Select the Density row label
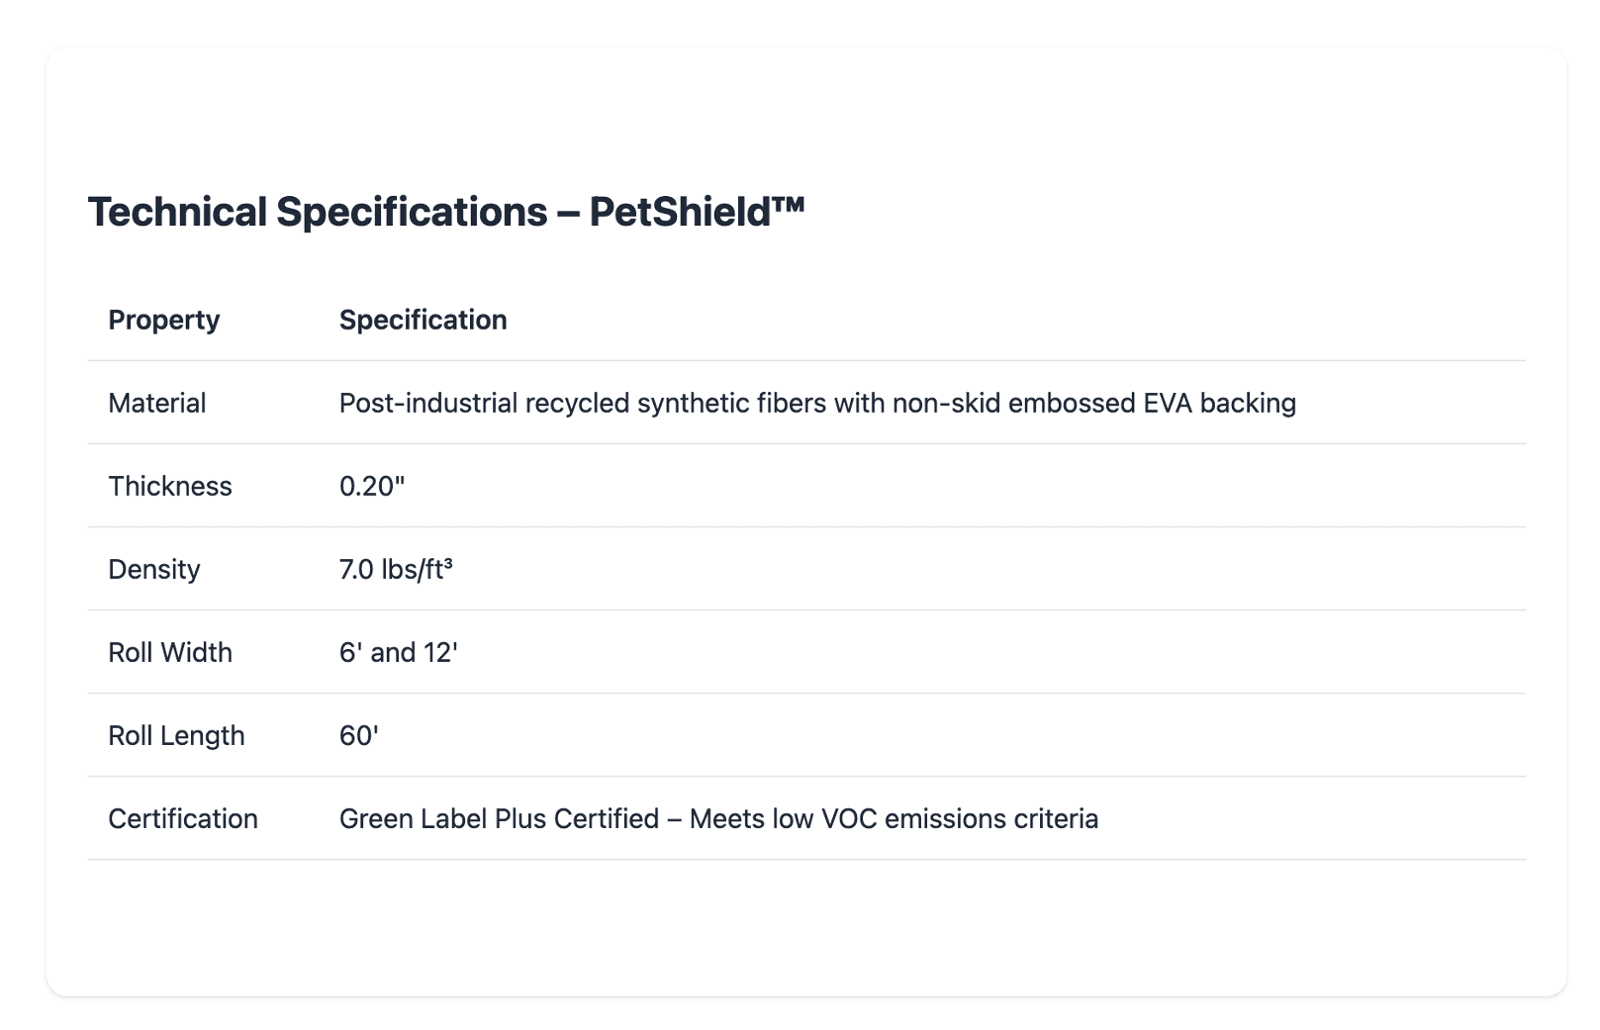The image size is (1600, 1030). coord(154,569)
